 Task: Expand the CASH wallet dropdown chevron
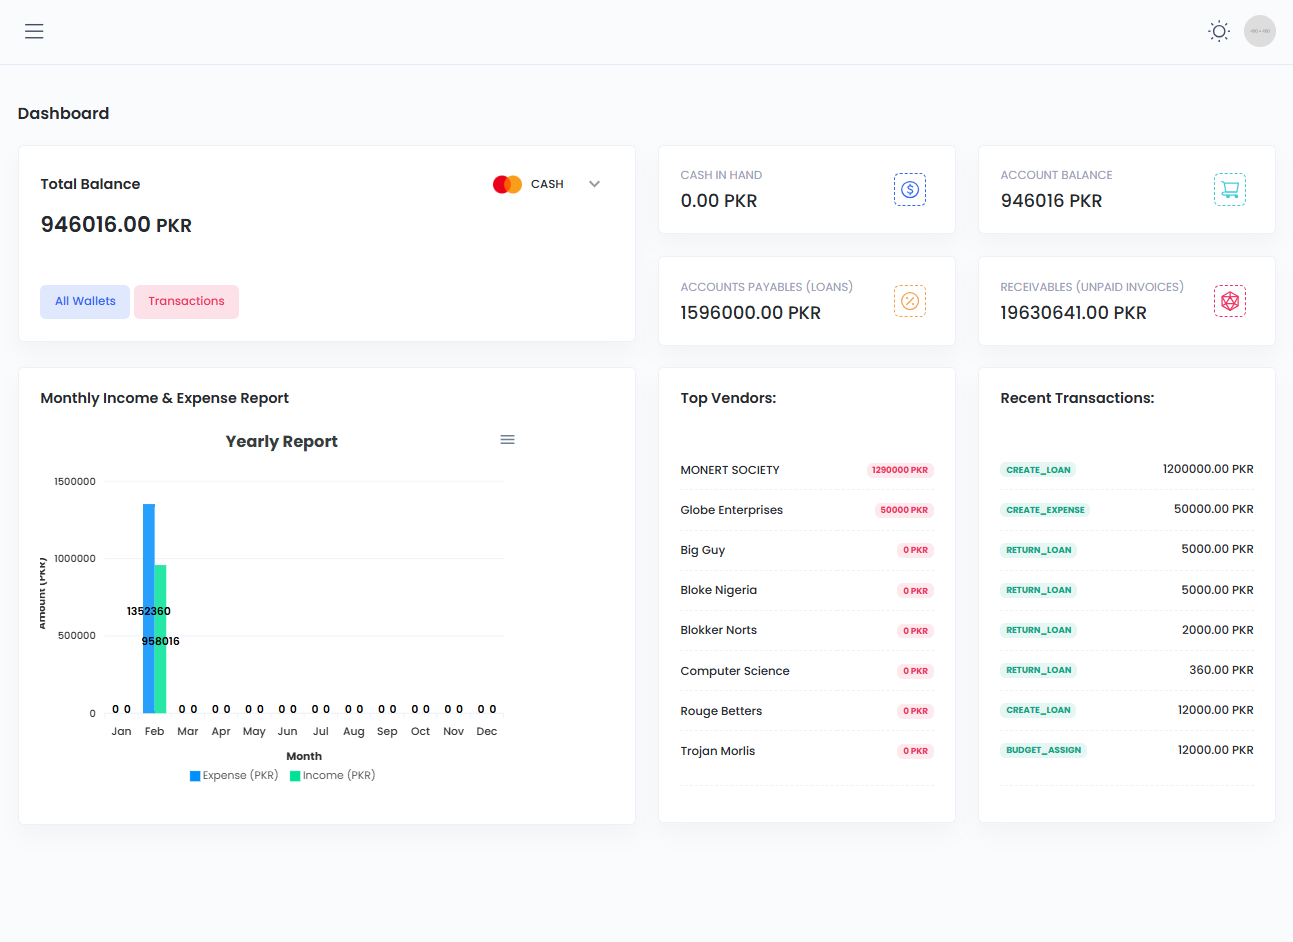[594, 184]
